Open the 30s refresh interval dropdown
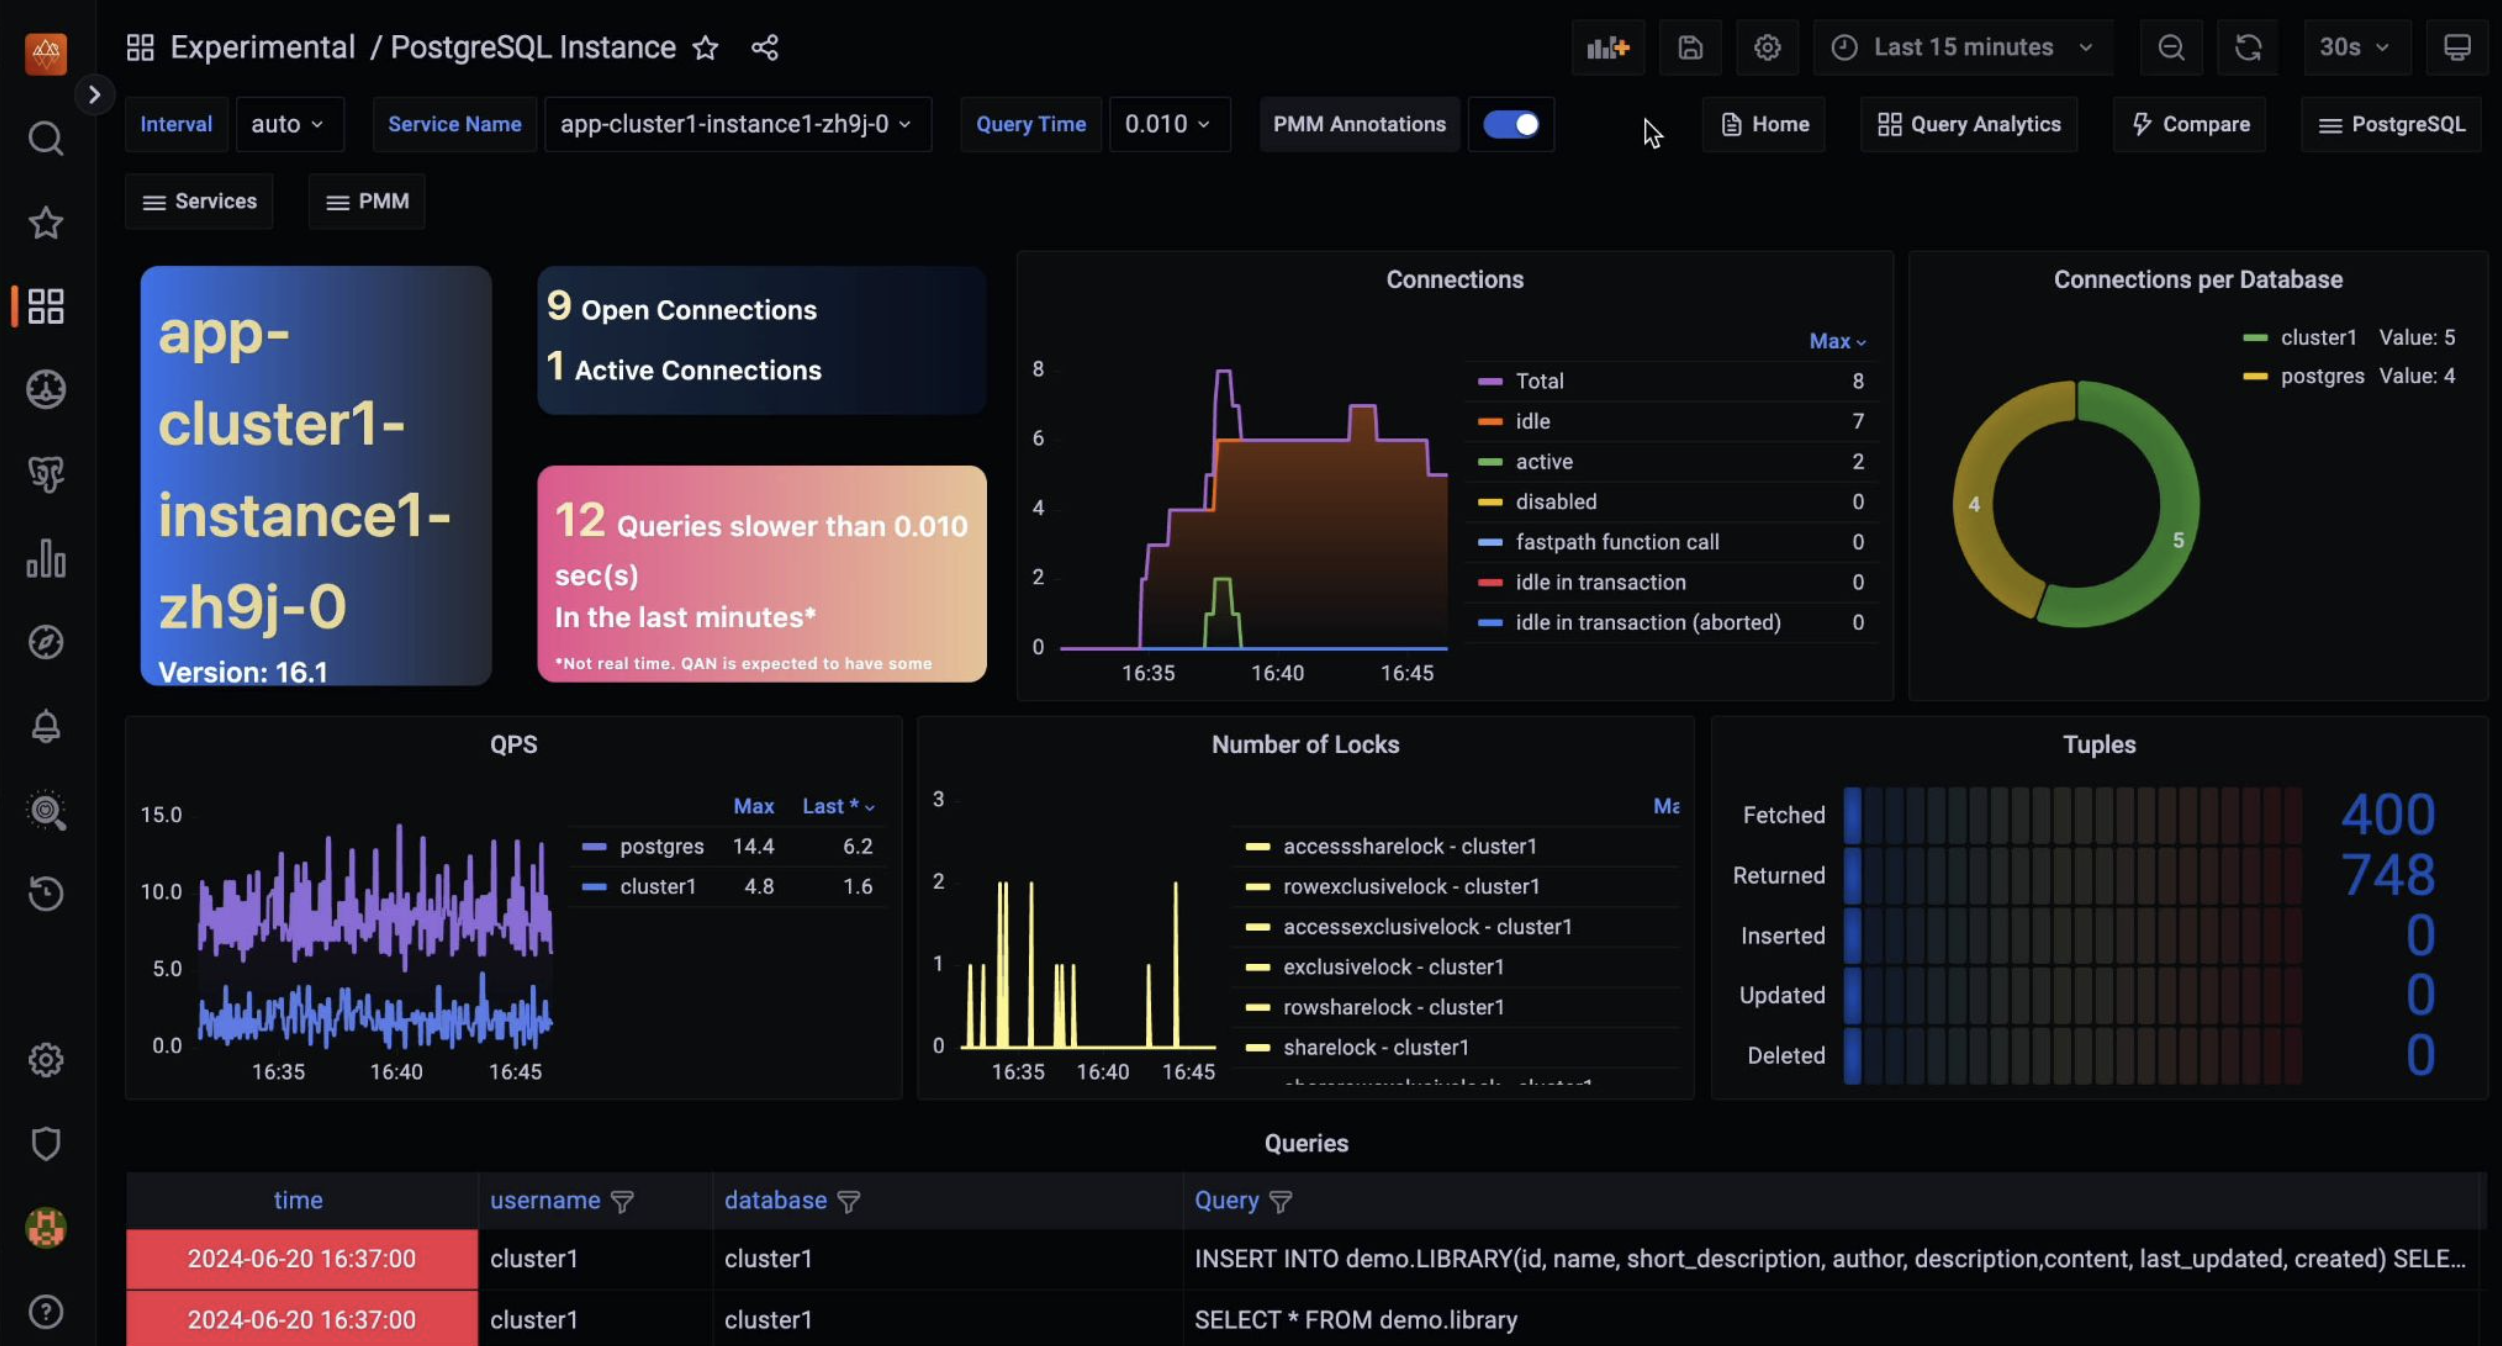Viewport: 2502px width, 1346px height. point(2356,47)
